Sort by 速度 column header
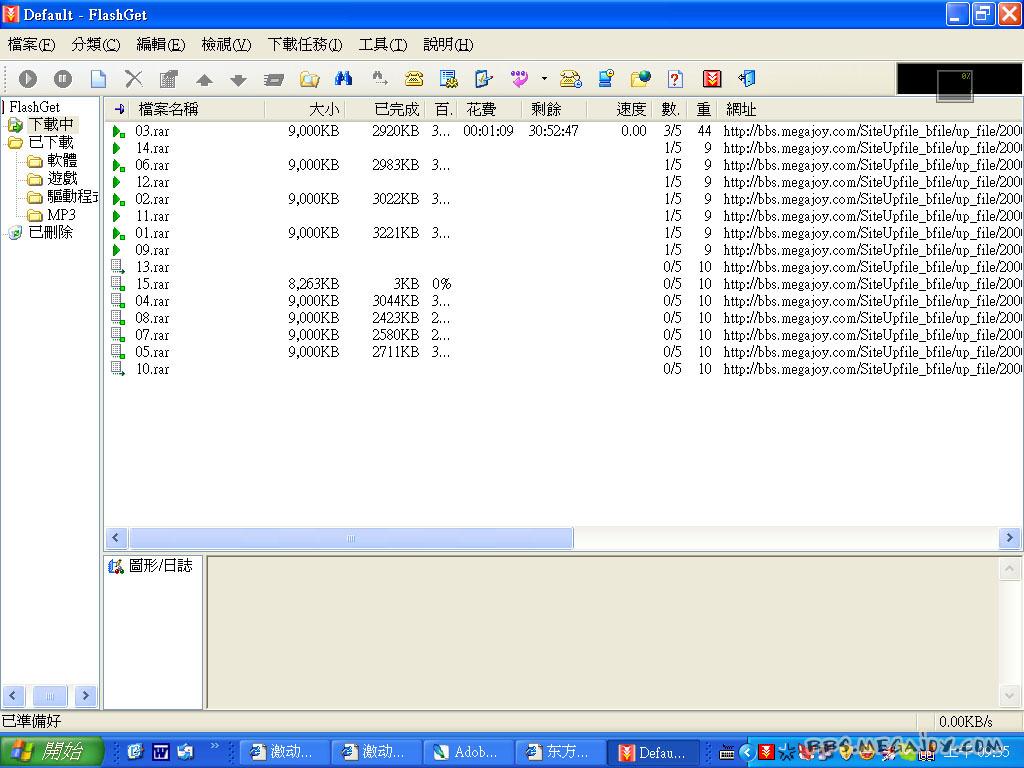 [620, 109]
